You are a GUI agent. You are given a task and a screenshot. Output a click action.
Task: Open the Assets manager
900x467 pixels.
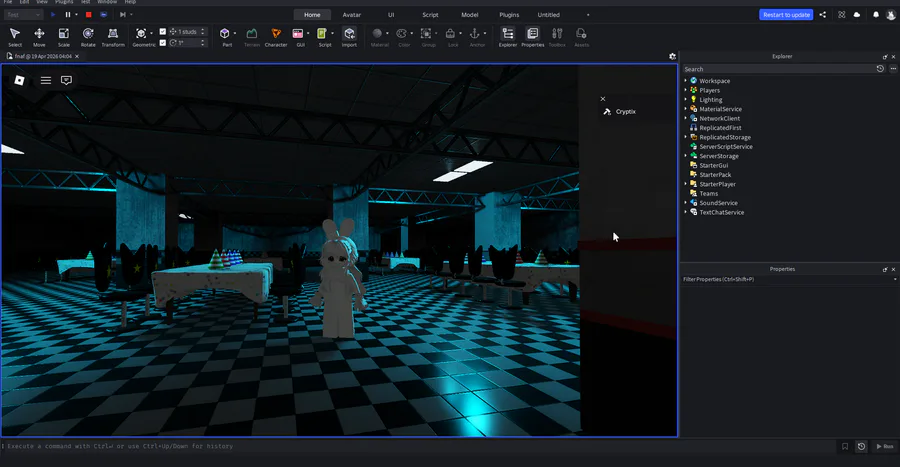(581, 37)
